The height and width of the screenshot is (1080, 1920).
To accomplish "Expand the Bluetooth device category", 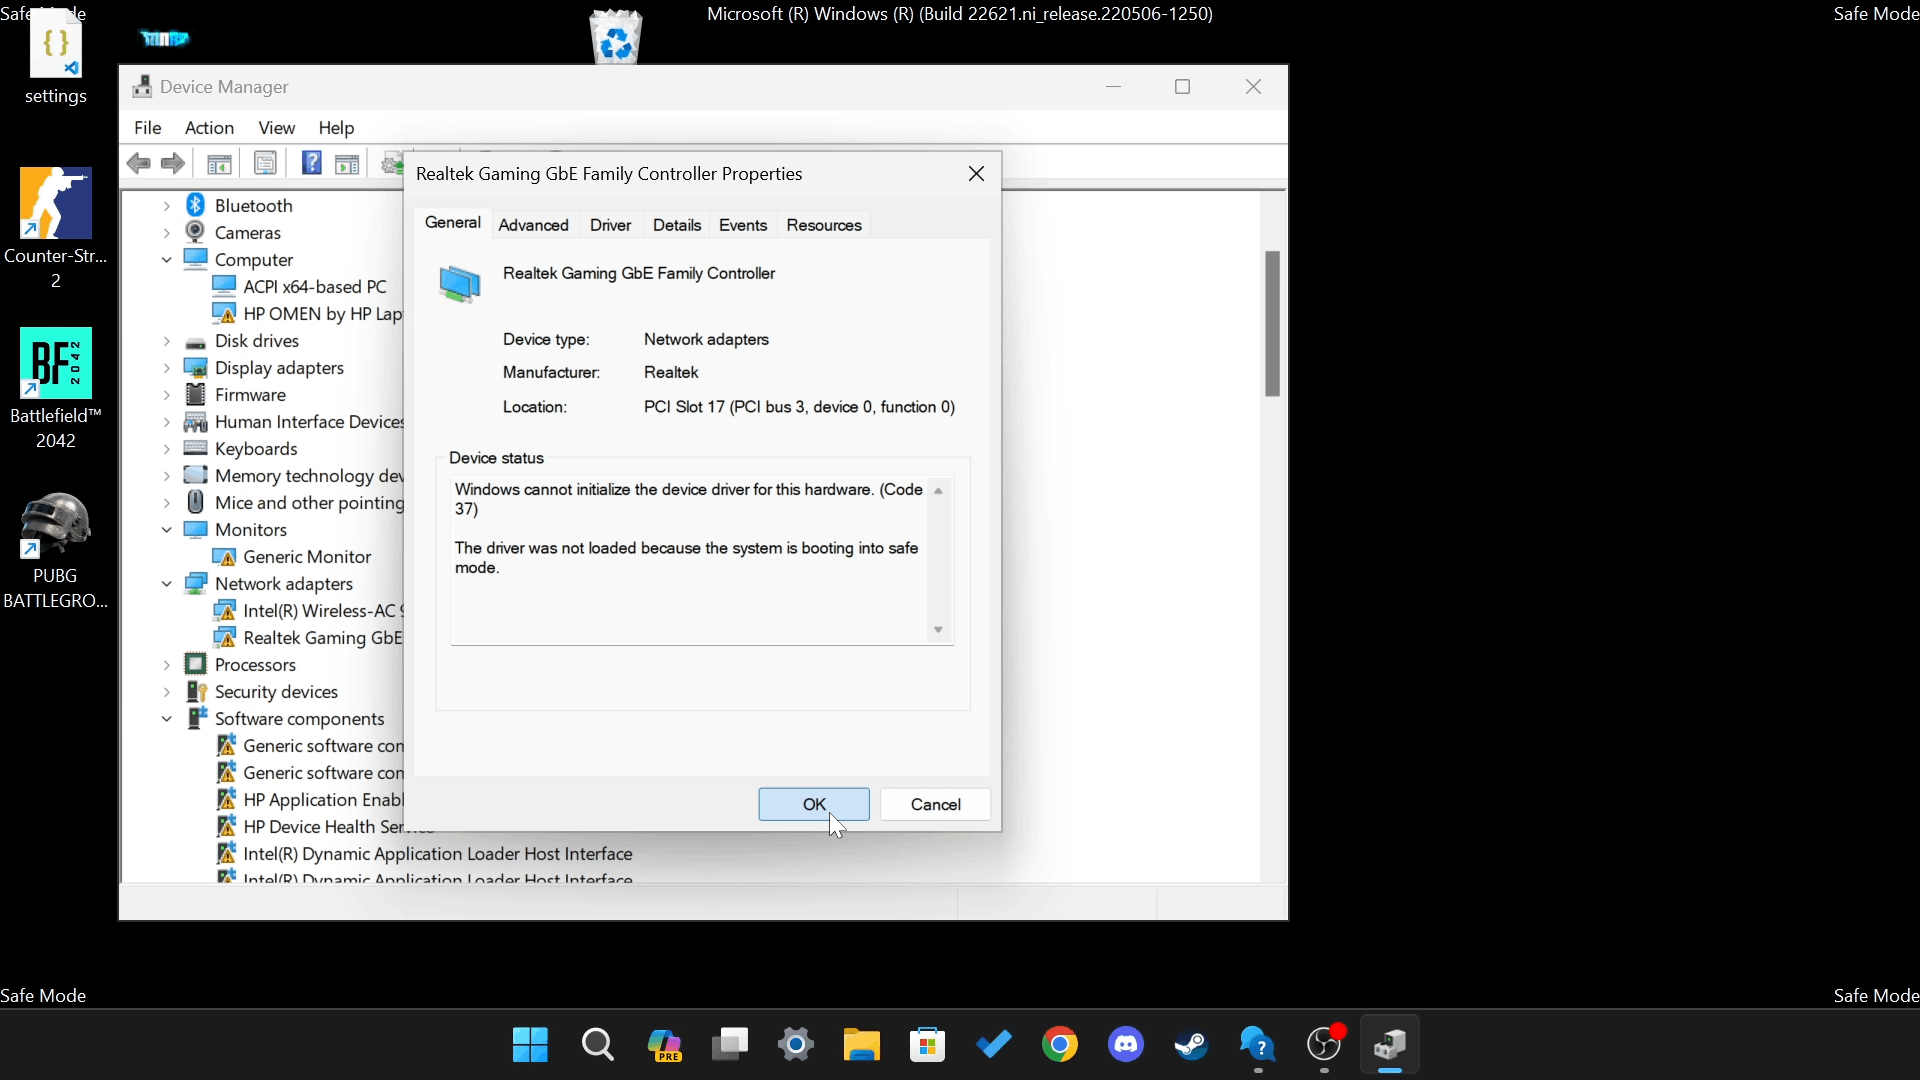I will [166, 205].
